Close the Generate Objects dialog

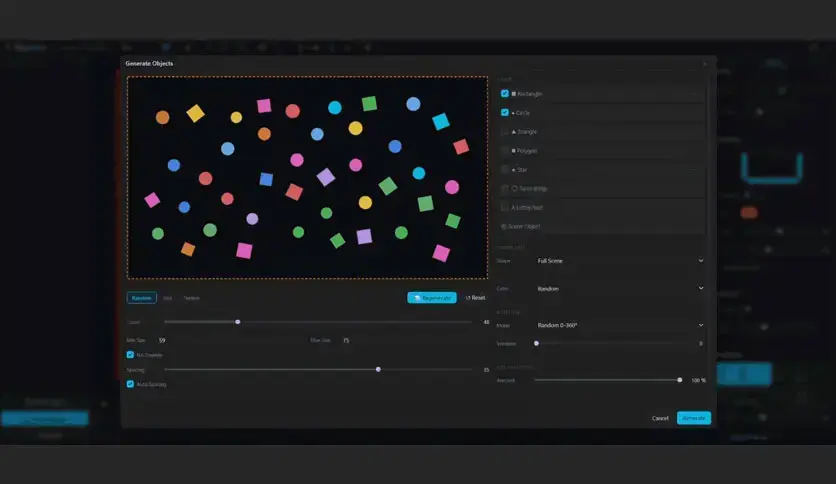[704, 63]
